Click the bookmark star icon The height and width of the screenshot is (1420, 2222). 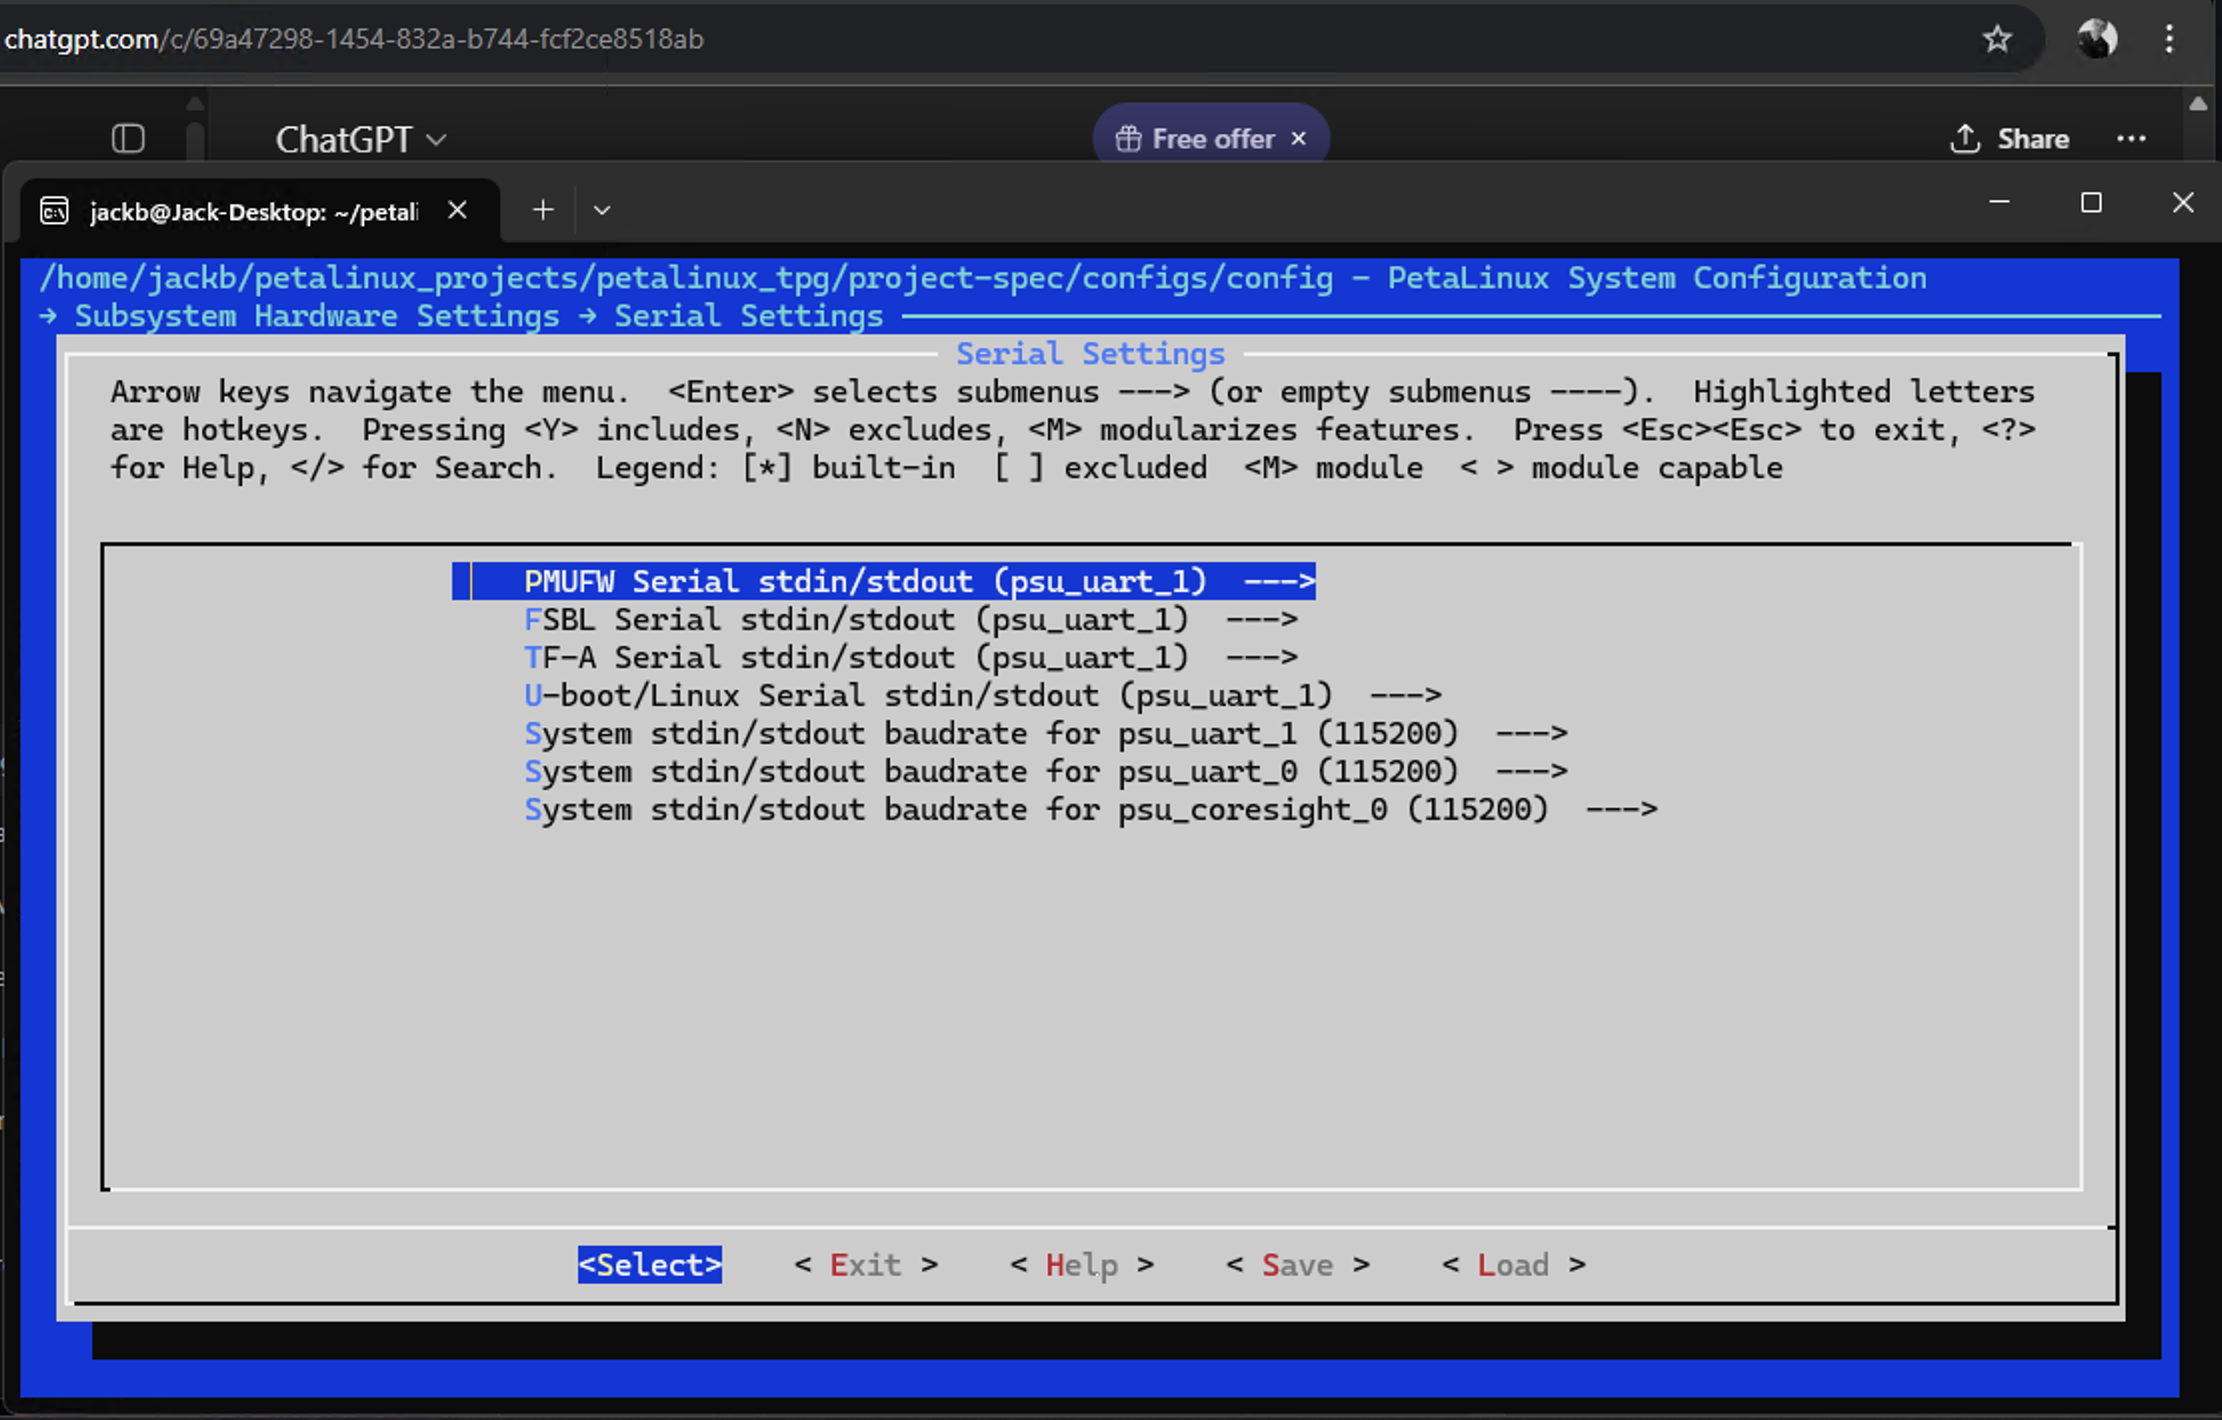pyautogui.click(x=1997, y=39)
